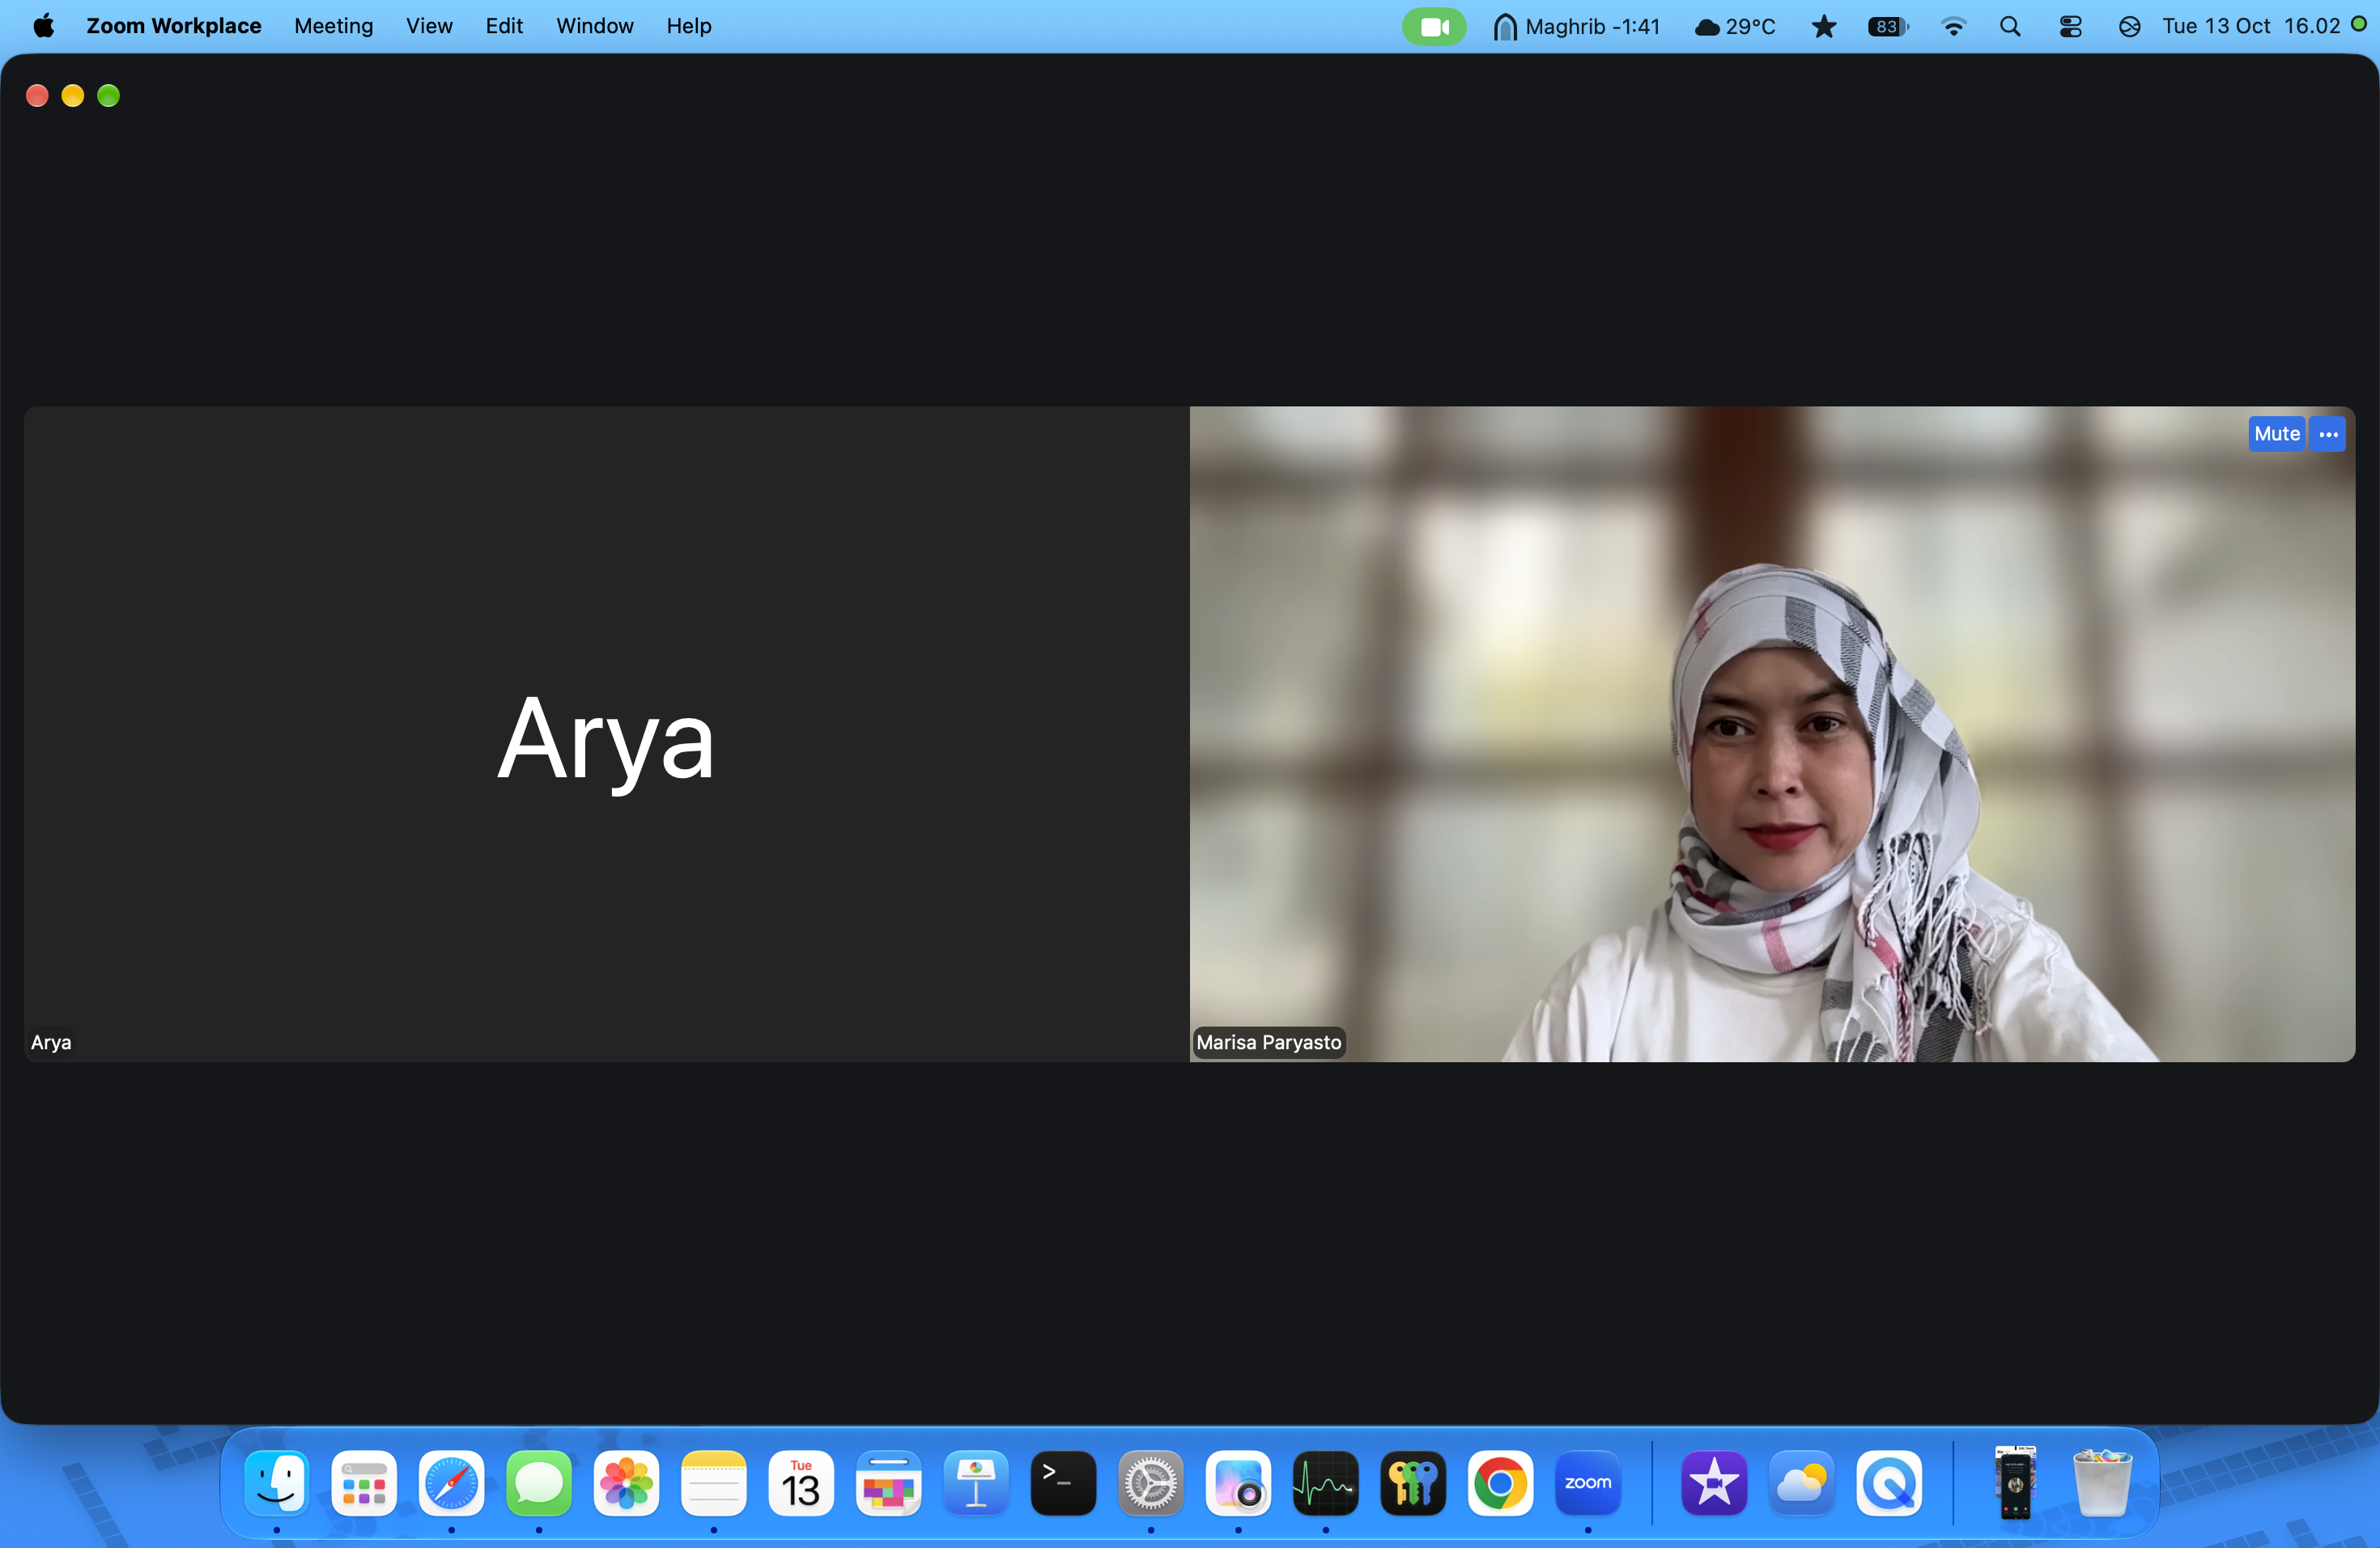This screenshot has width=2380, height=1548.
Task: Mute Marisa Paryasto's audio
Action: point(2276,434)
